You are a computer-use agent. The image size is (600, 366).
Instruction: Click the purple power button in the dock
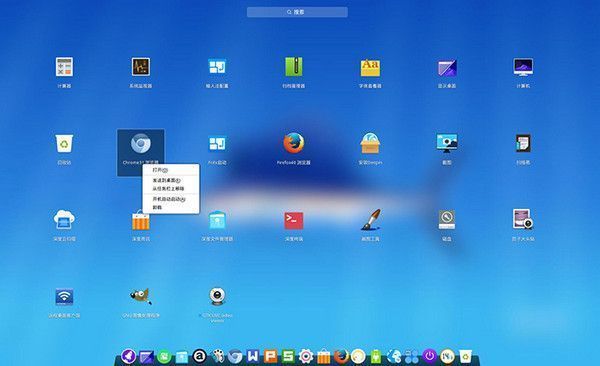(x=429, y=356)
